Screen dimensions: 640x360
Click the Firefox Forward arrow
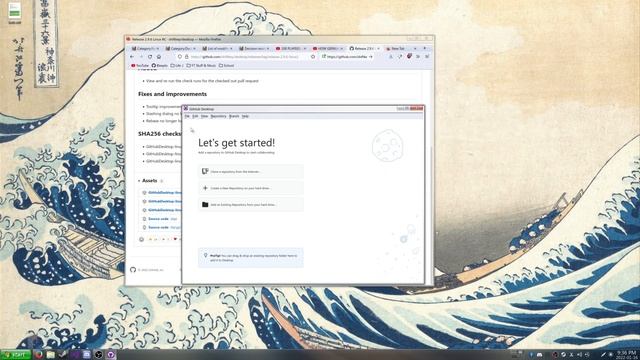(141, 57)
